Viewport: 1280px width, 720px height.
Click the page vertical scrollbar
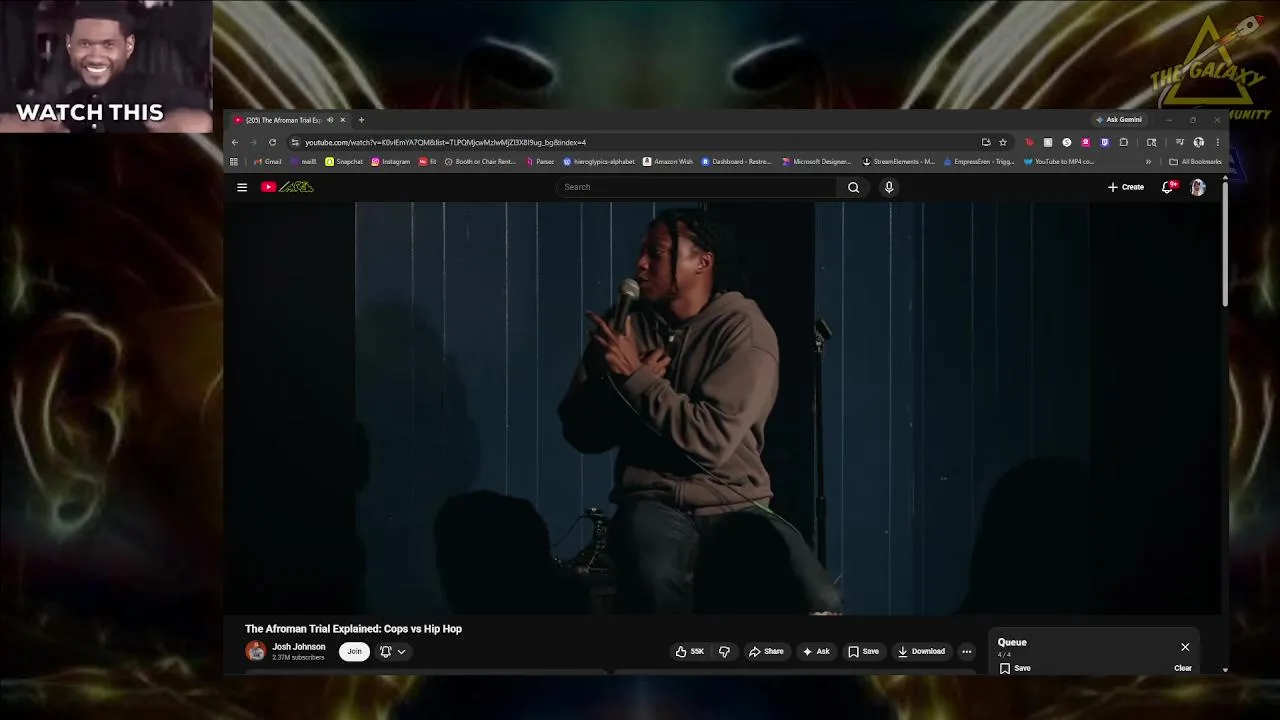click(1225, 243)
